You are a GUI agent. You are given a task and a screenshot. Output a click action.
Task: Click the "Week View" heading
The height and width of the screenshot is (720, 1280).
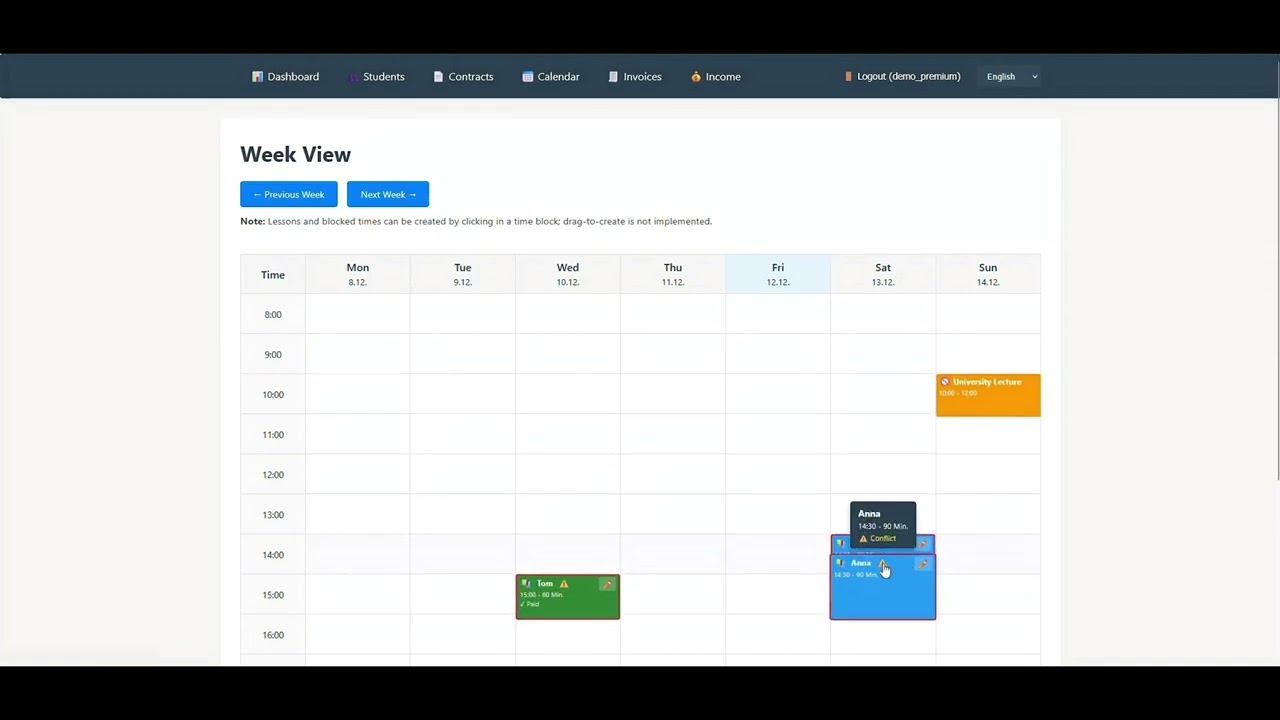[x=296, y=154]
